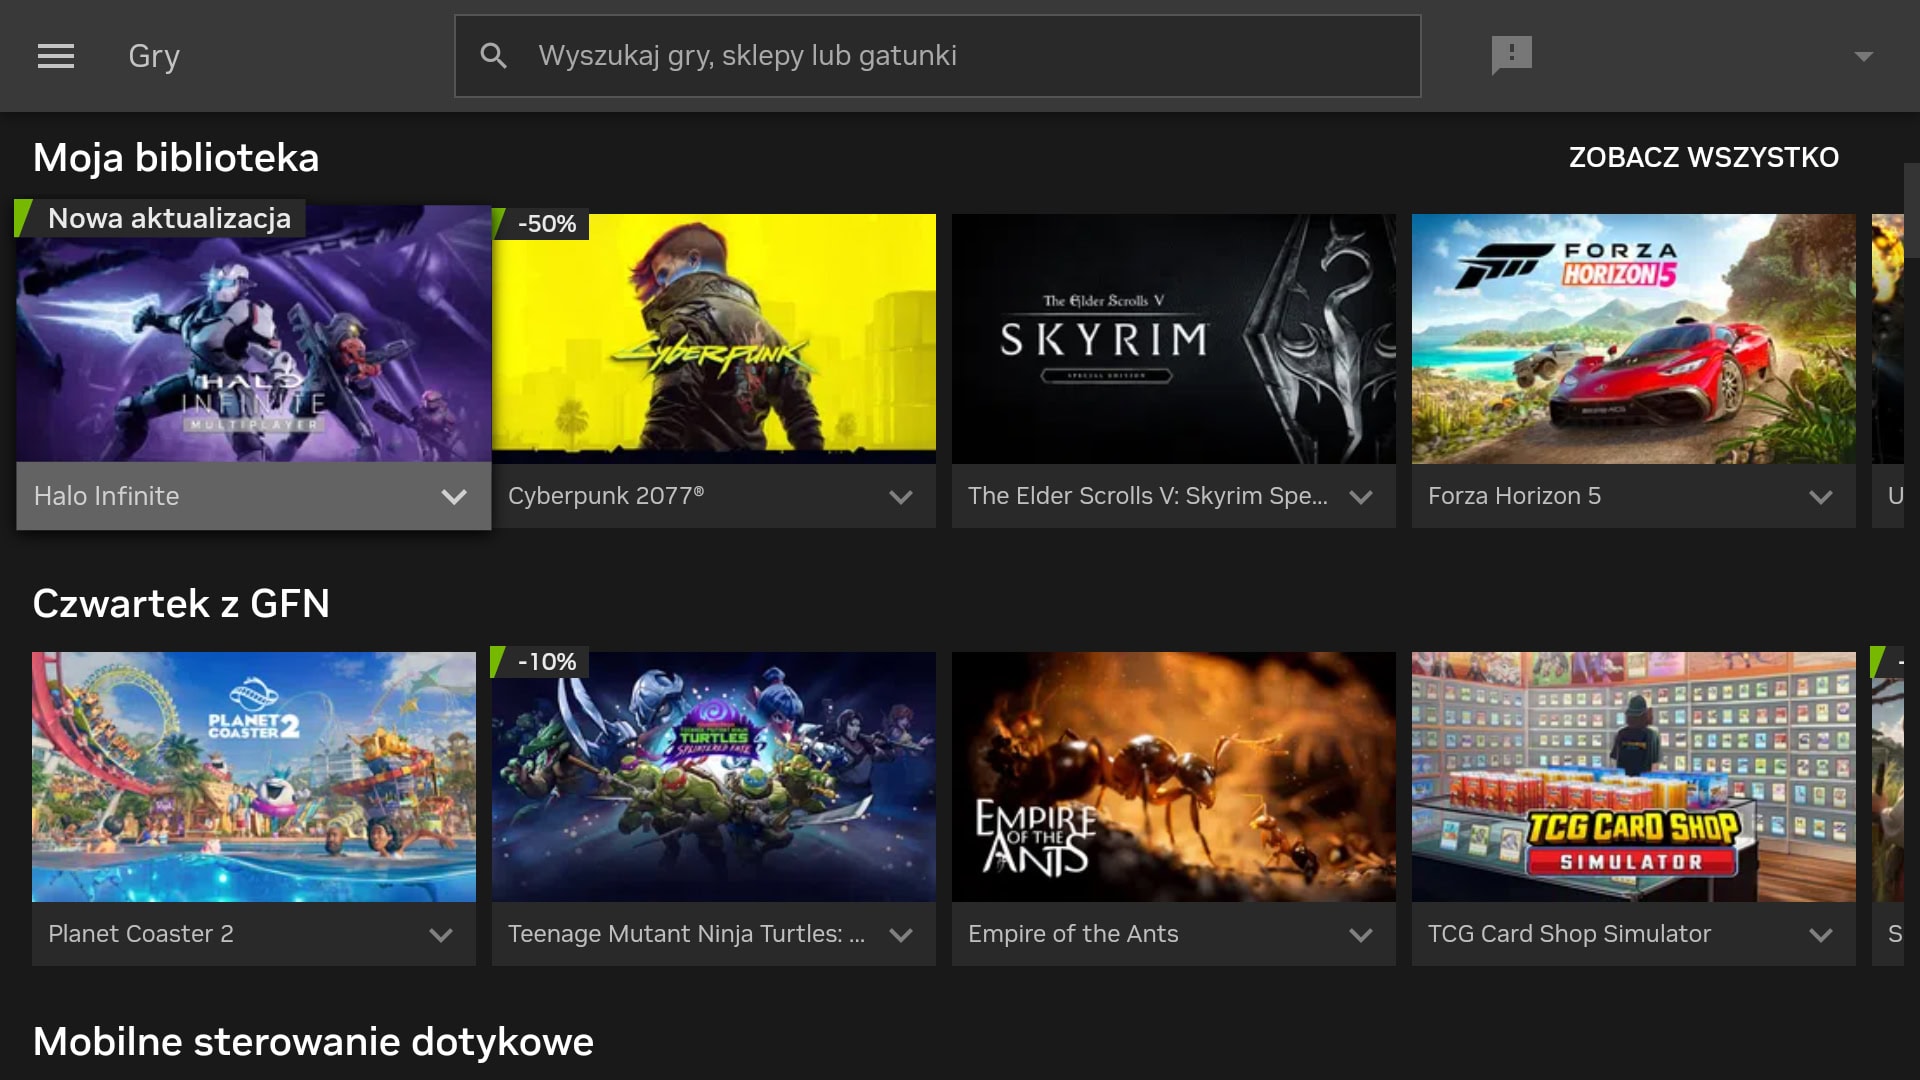Expand Halo Infinite options chevron
Viewport: 1920px width, 1080px height.
click(454, 497)
